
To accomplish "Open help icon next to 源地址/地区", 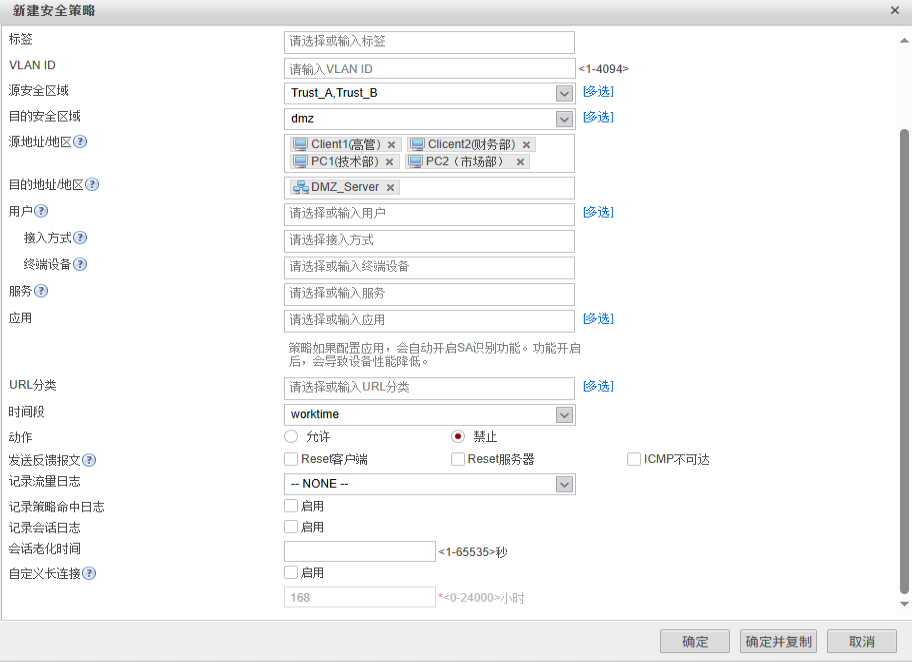I will pyautogui.click(x=80, y=141).
